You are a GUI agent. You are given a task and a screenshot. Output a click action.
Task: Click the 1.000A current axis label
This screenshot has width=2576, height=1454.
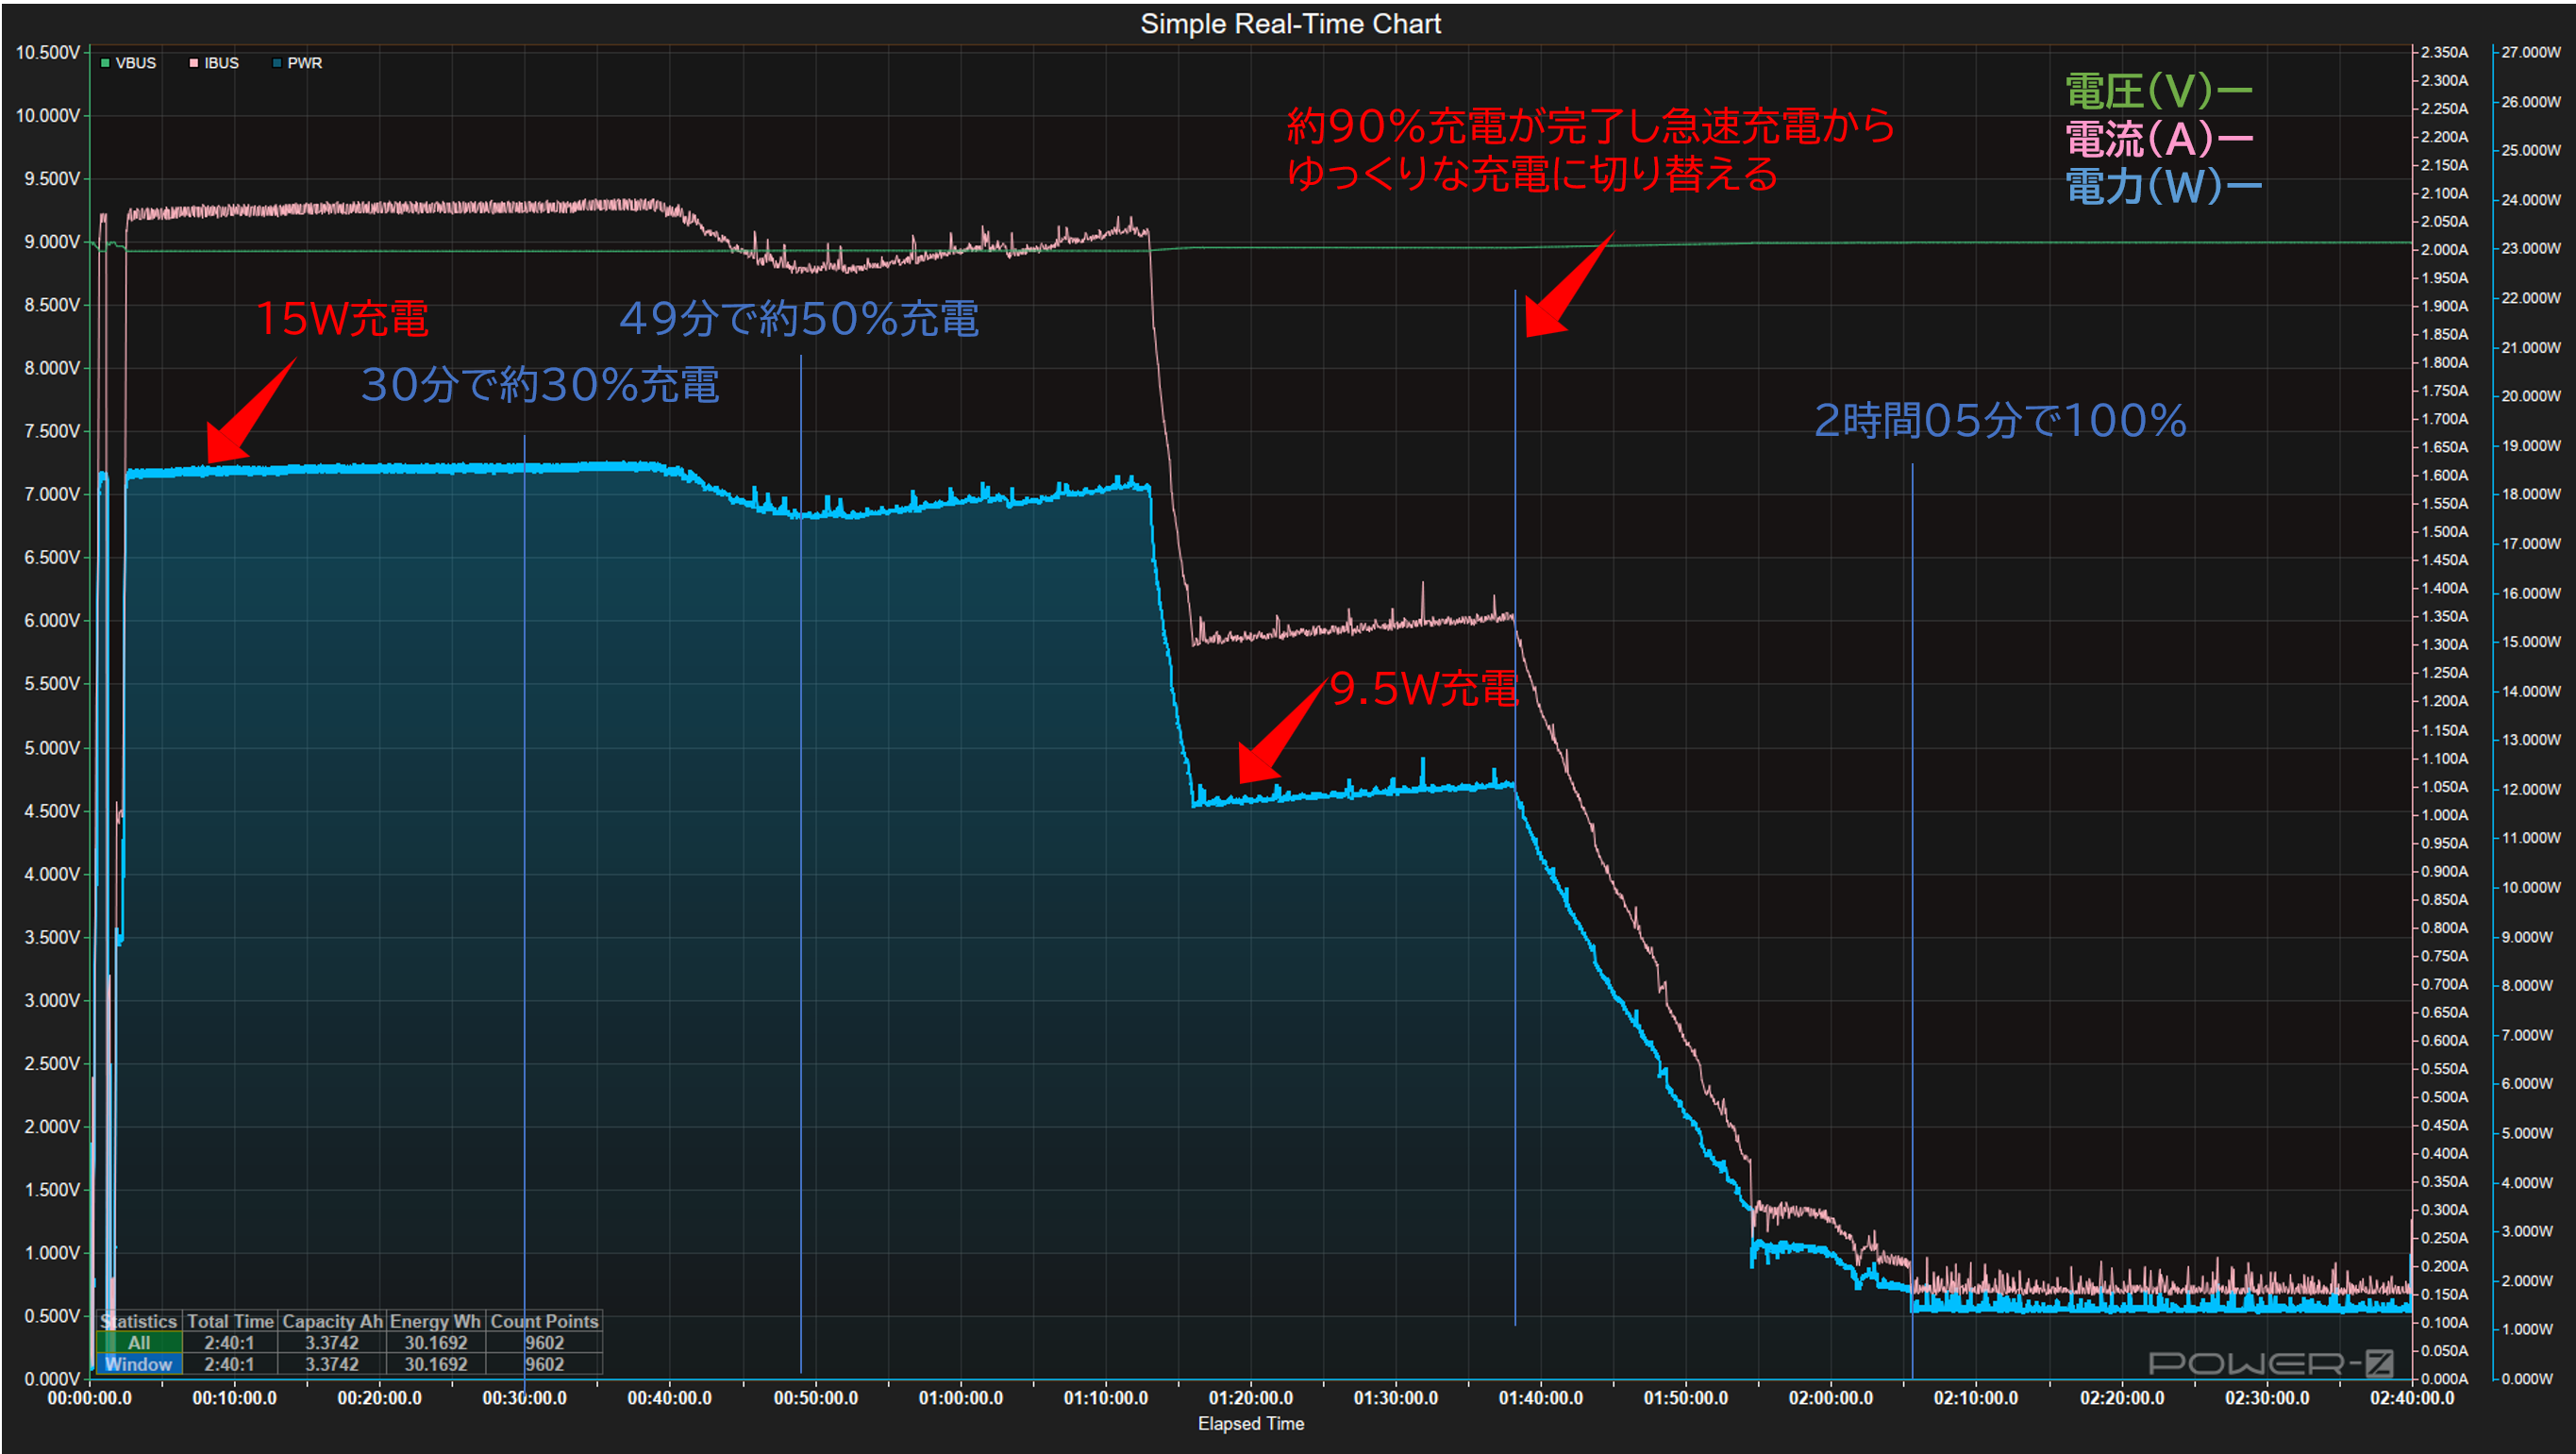coord(2444,815)
